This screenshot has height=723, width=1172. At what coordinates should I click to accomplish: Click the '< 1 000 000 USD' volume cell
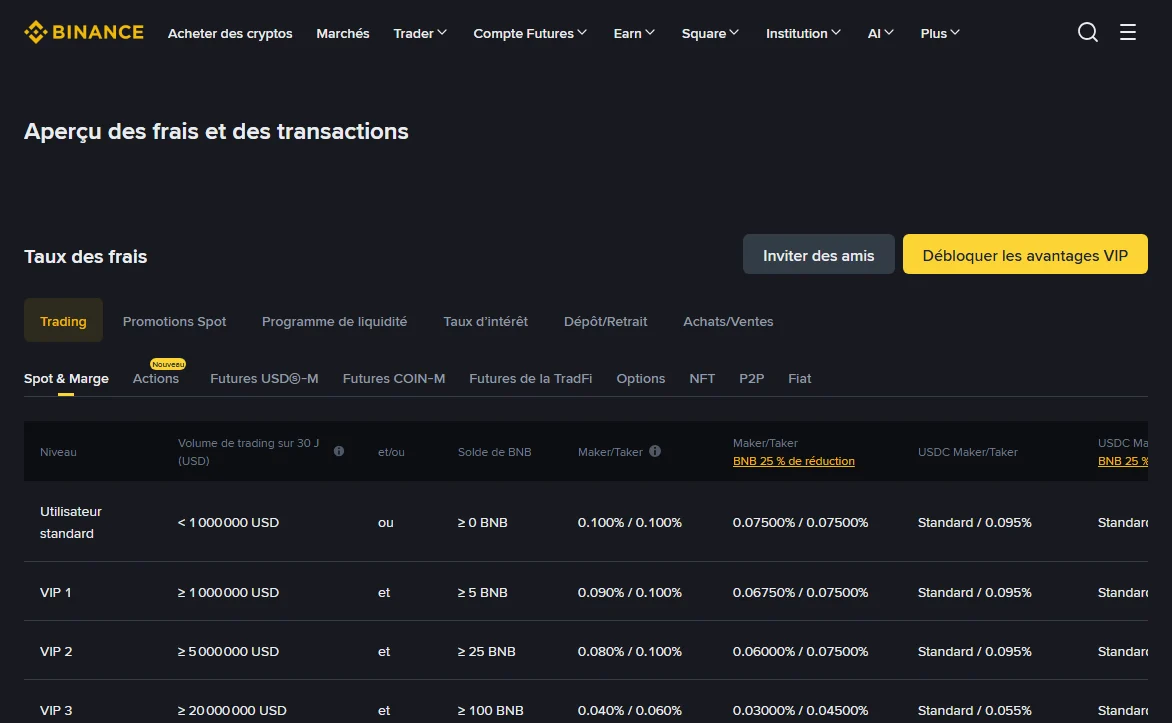[x=228, y=522]
